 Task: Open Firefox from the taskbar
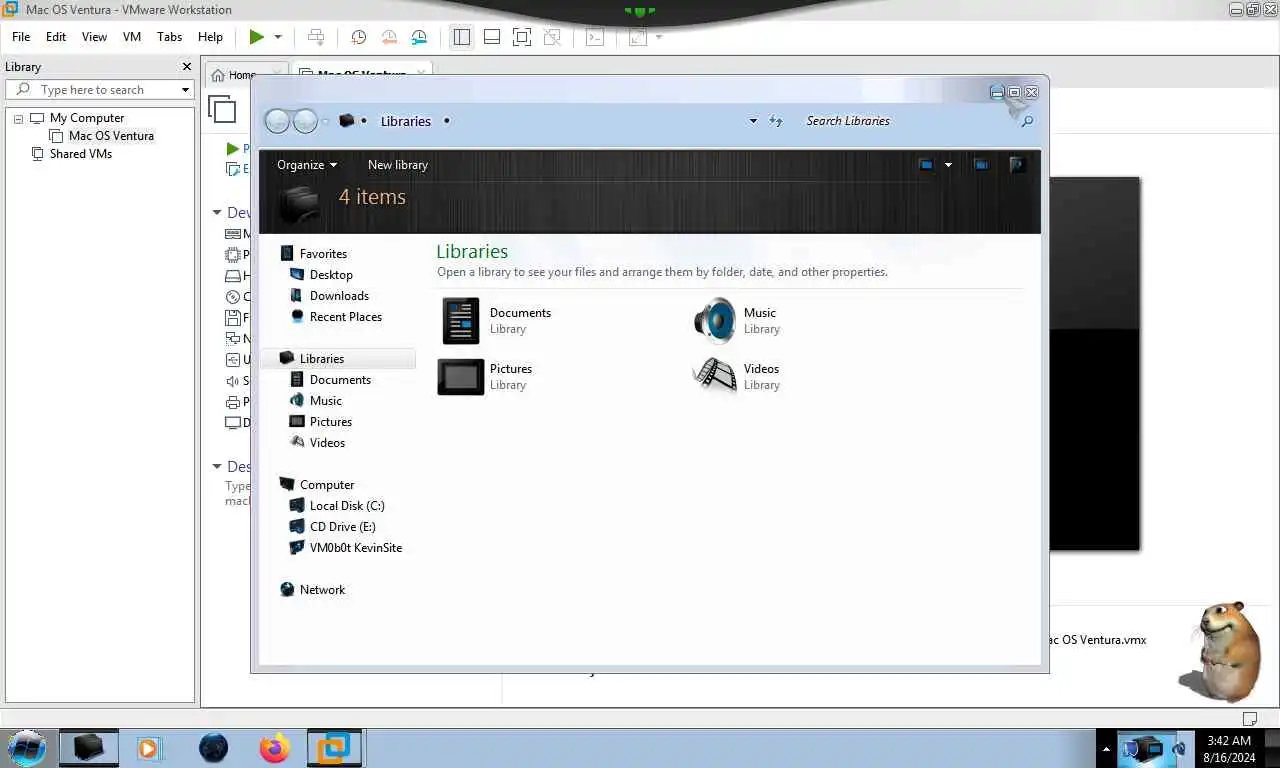pyautogui.click(x=274, y=748)
